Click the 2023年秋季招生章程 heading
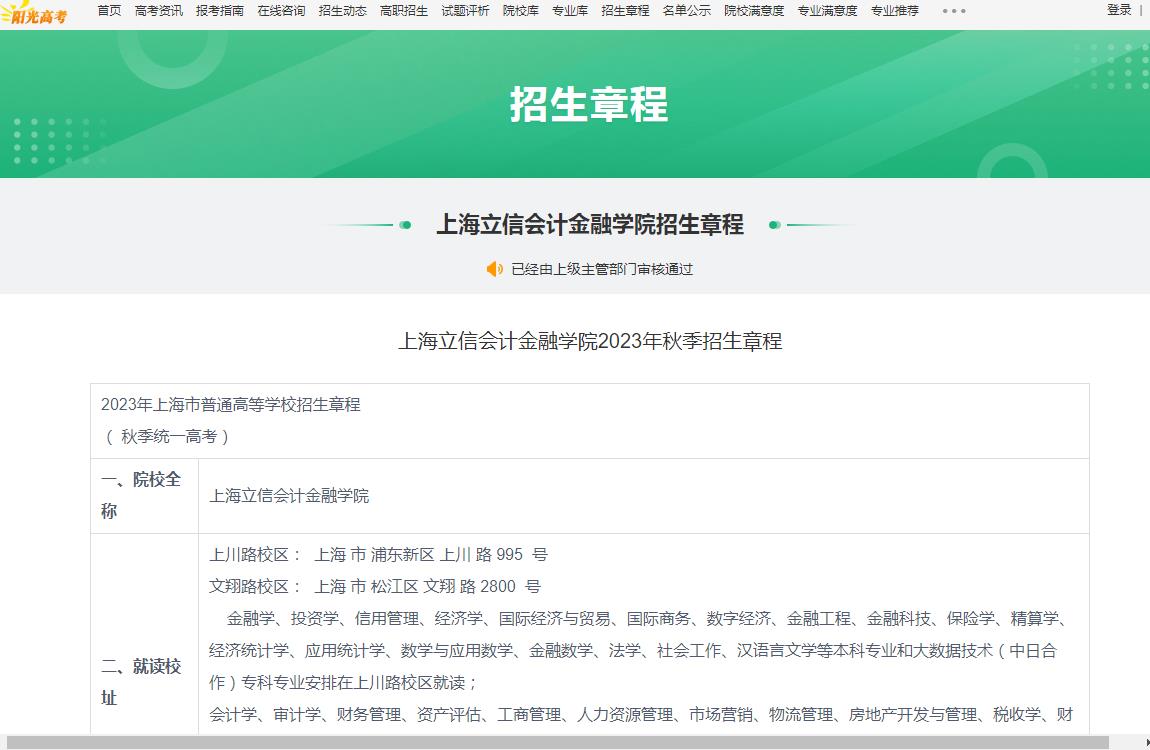 (x=590, y=341)
